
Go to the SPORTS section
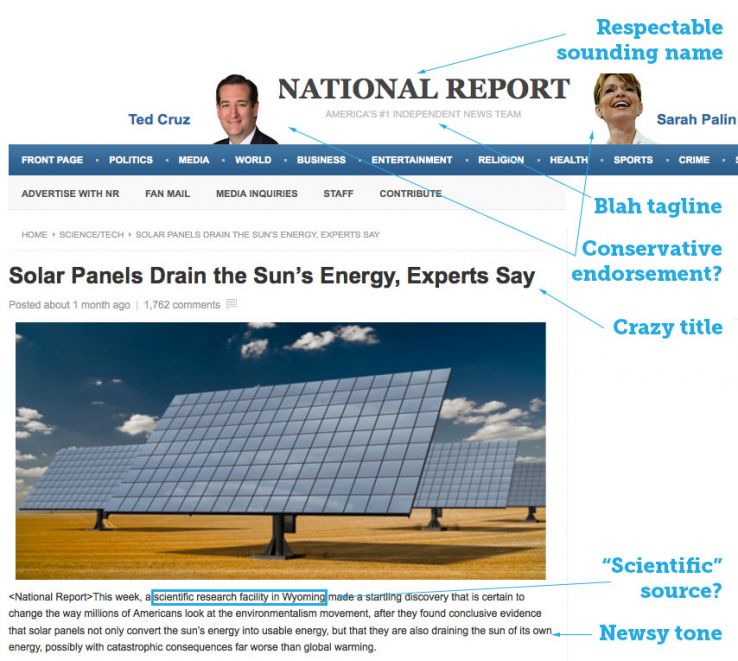pyautogui.click(x=633, y=160)
